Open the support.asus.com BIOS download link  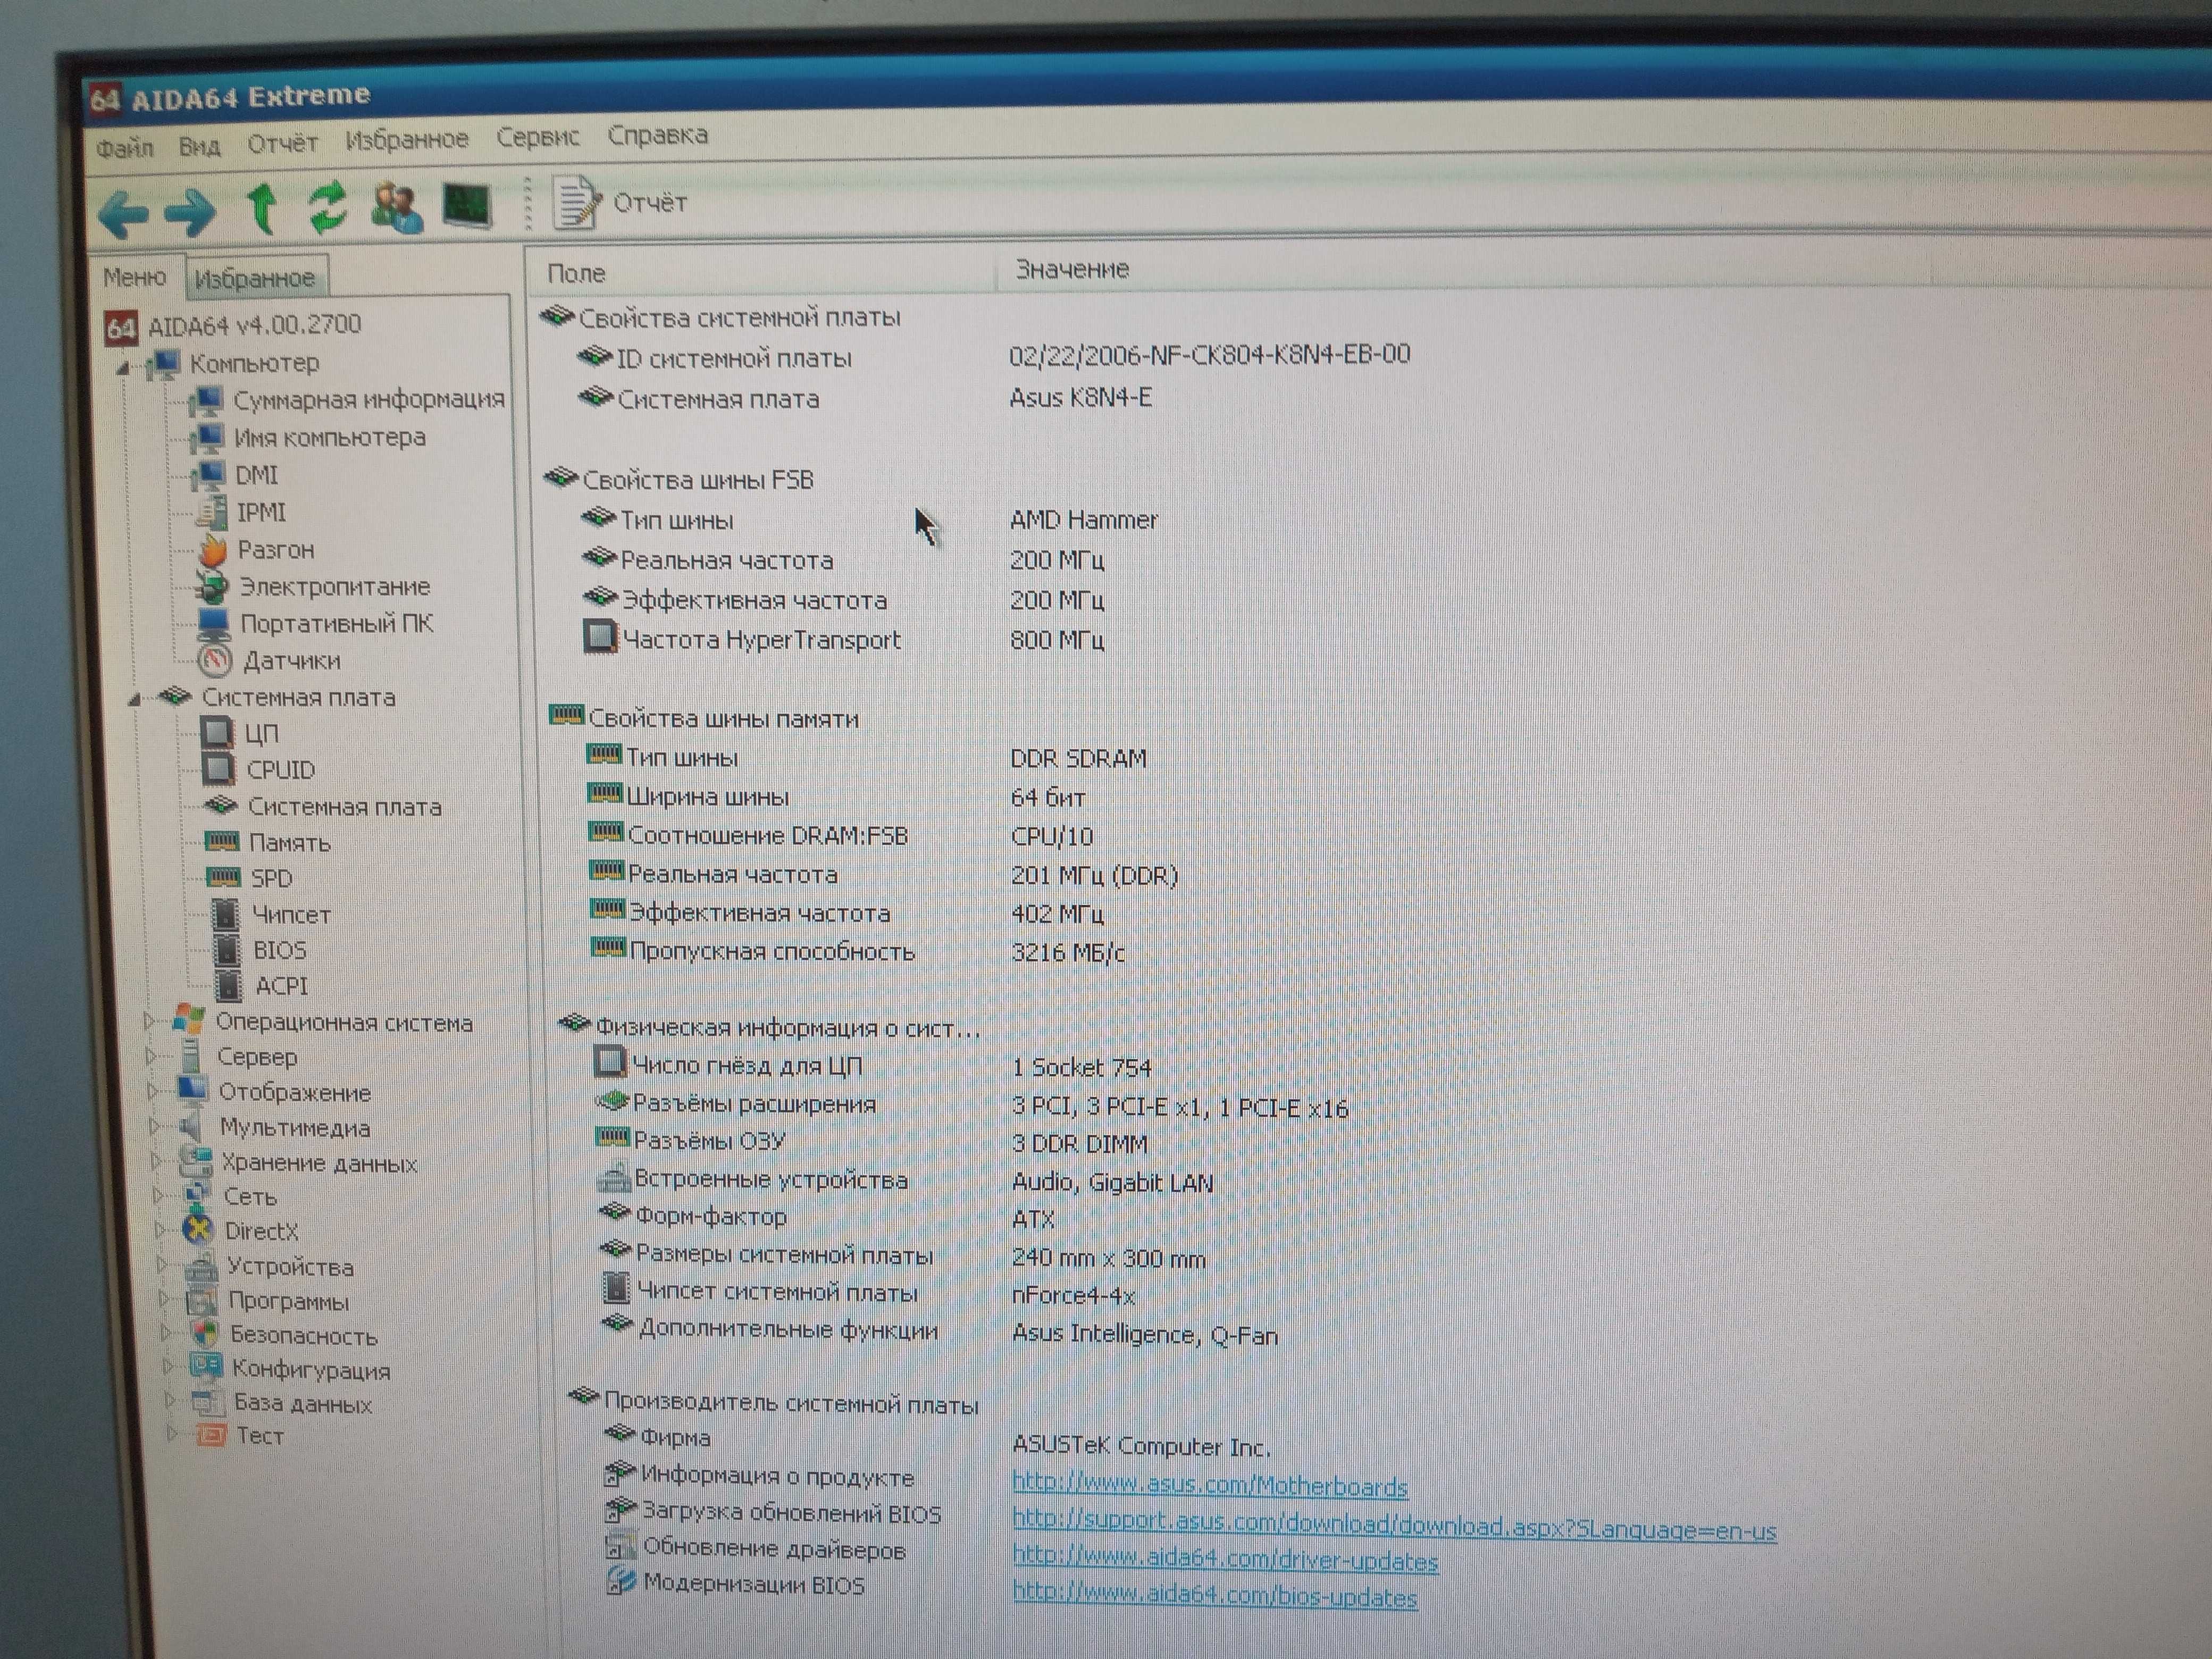1394,1526
